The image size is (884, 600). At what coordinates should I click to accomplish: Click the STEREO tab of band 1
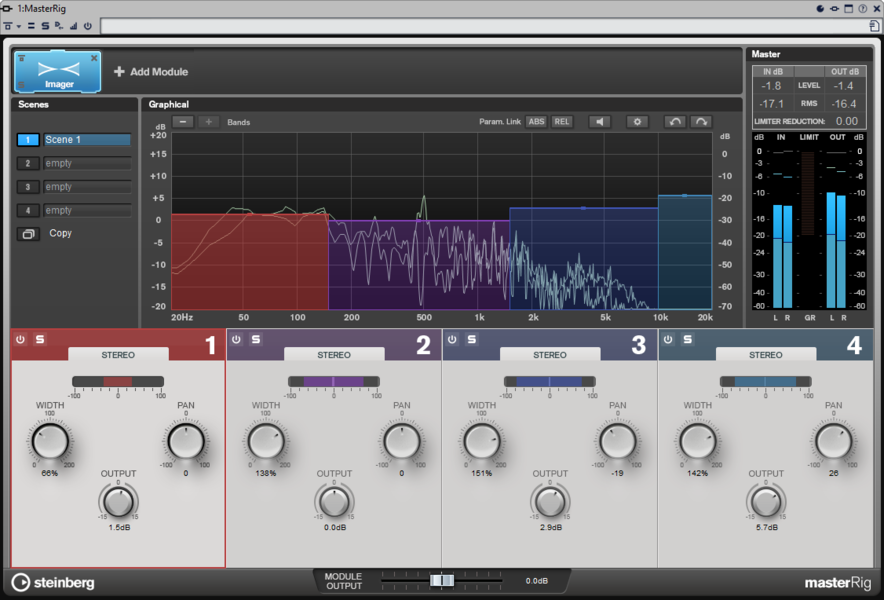pyautogui.click(x=118, y=355)
